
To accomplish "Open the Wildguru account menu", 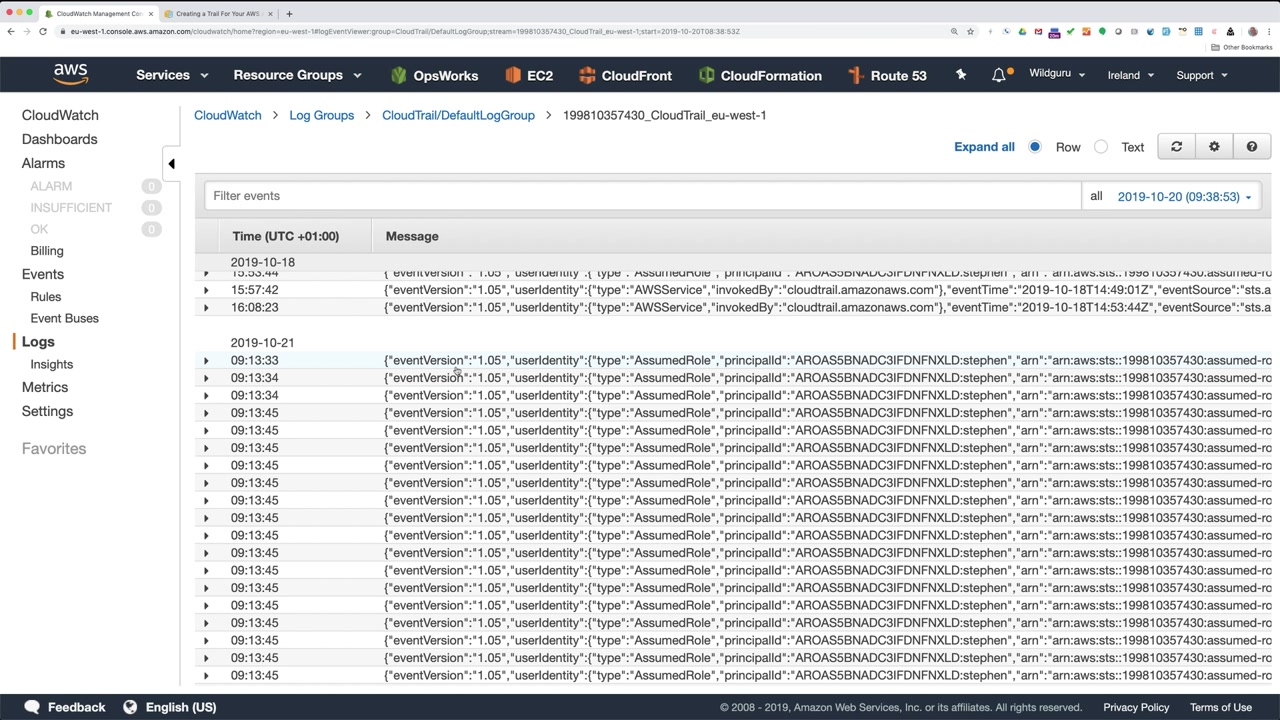I will pos(1057,74).
